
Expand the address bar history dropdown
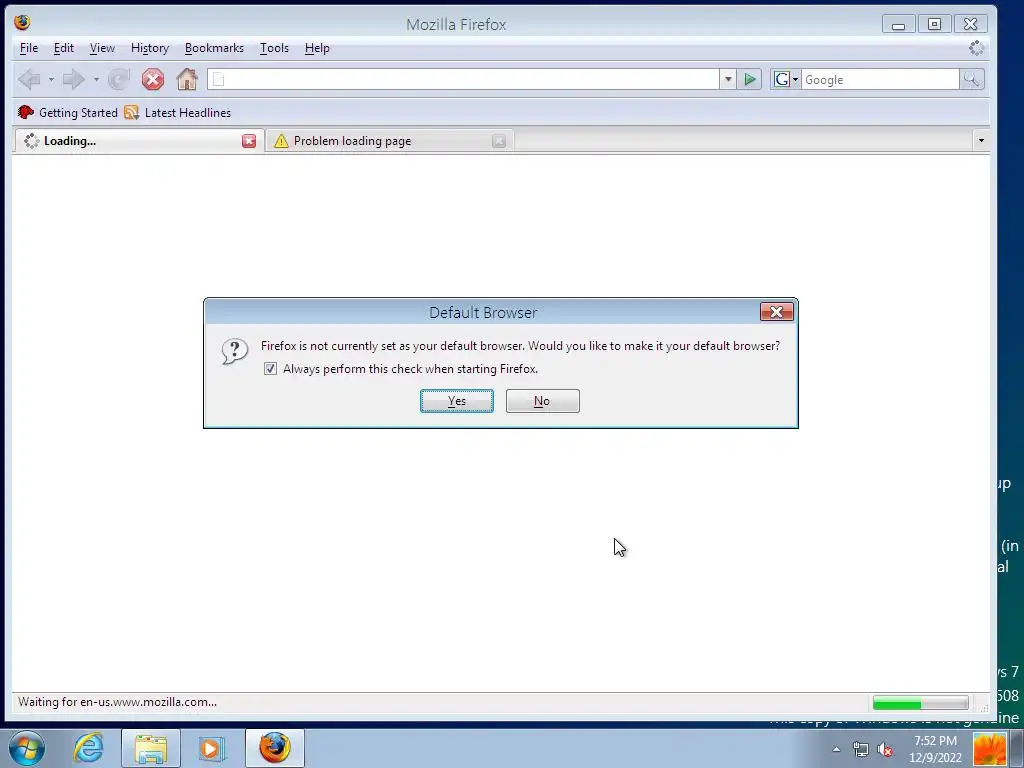click(728, 80)
